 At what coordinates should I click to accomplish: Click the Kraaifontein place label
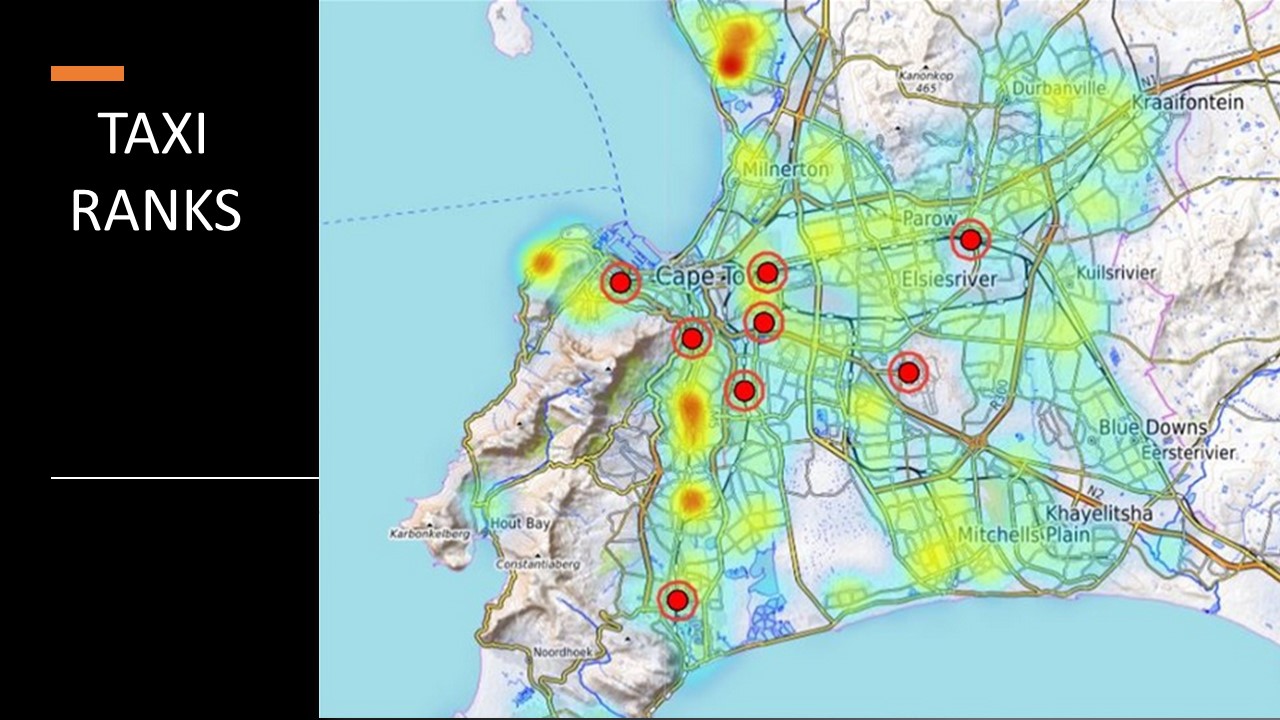tap(1188, 102)
